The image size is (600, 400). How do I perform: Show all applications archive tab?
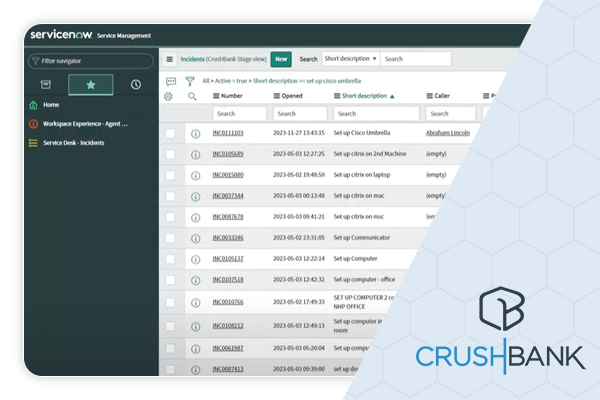[x=46, y=85]
